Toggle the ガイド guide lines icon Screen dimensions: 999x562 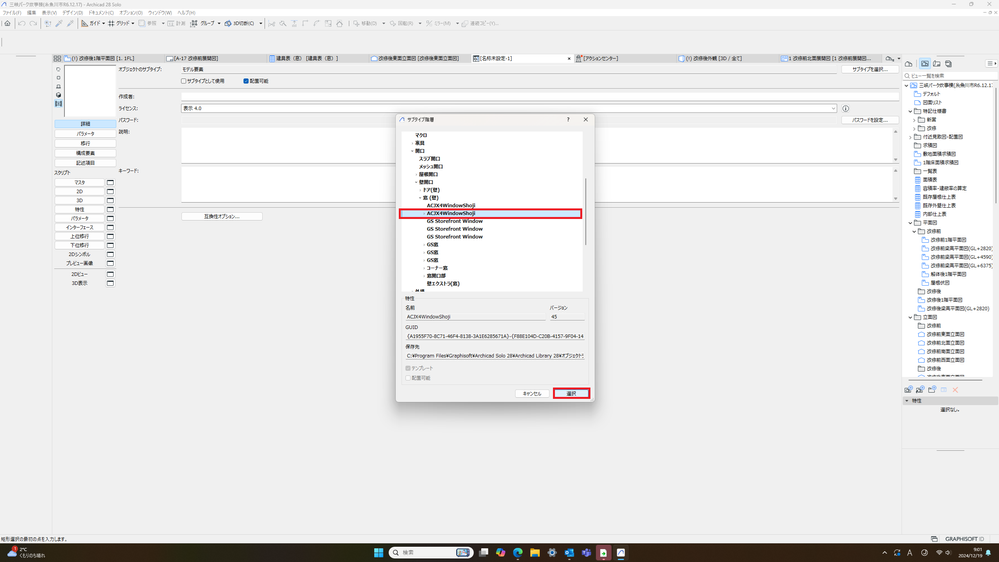click(84, 24)
